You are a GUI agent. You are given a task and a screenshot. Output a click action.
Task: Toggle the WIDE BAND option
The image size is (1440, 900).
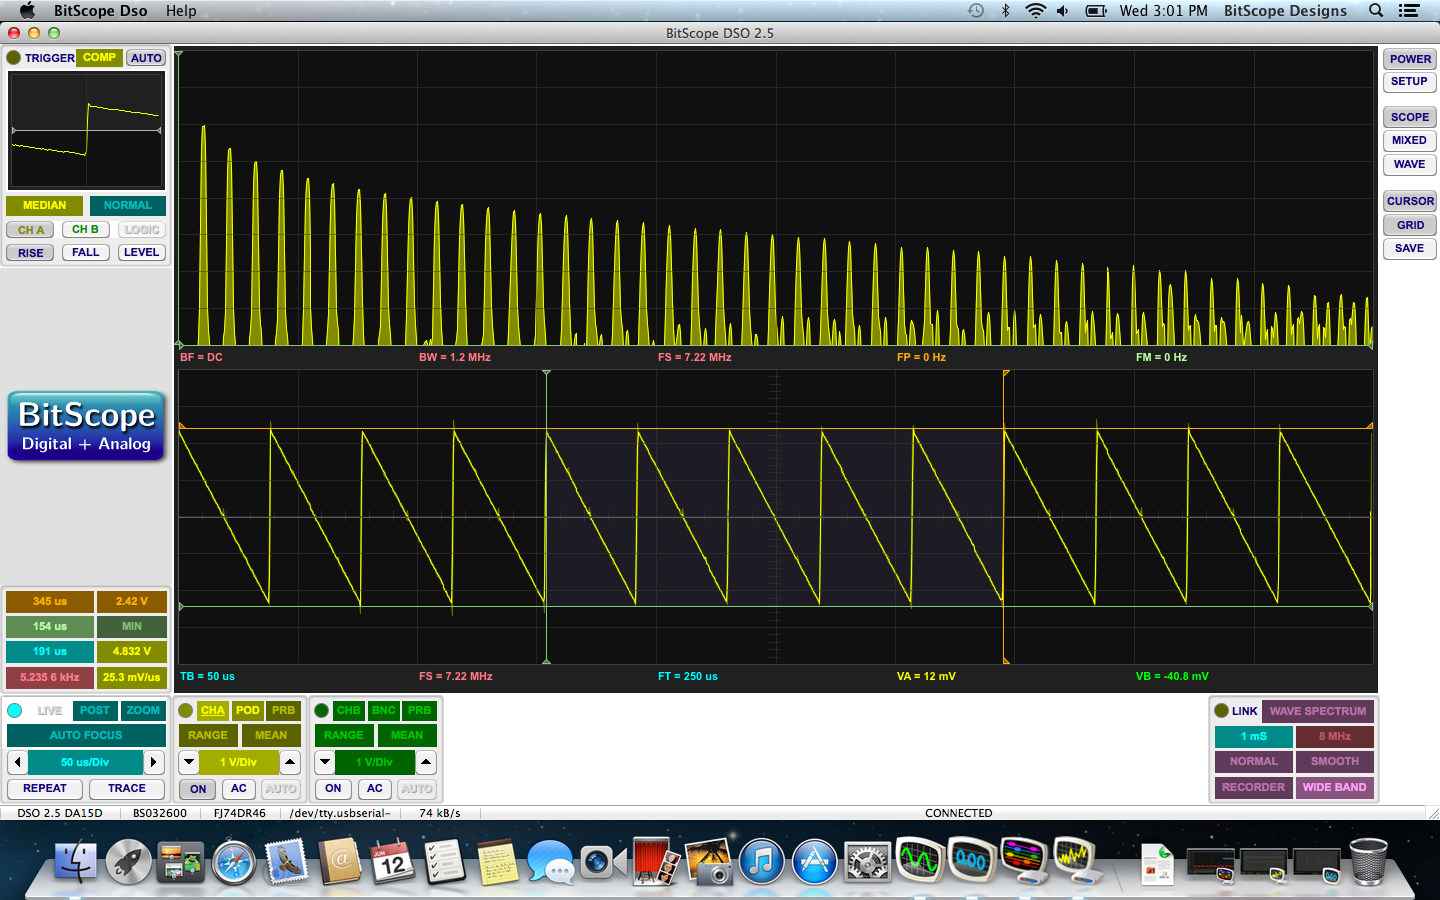coord(1334,788)
